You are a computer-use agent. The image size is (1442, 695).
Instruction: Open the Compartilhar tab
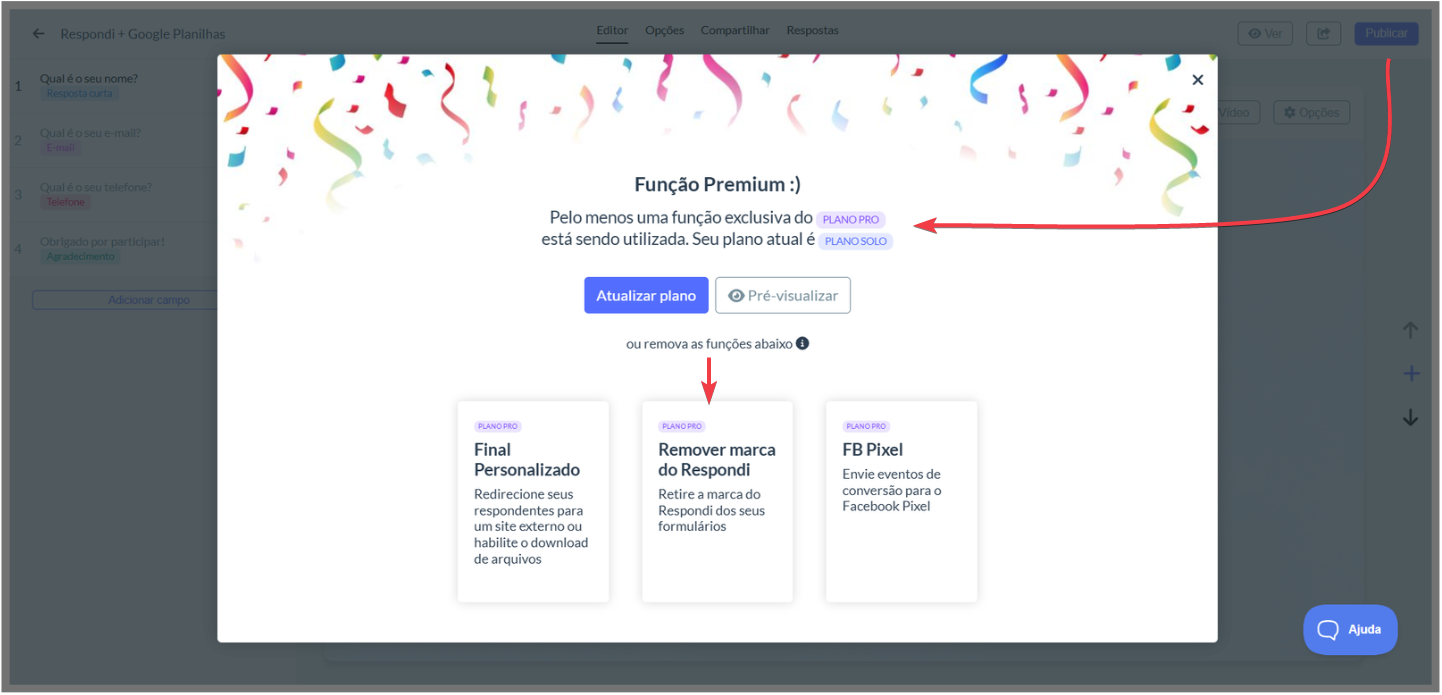point(735,31)
